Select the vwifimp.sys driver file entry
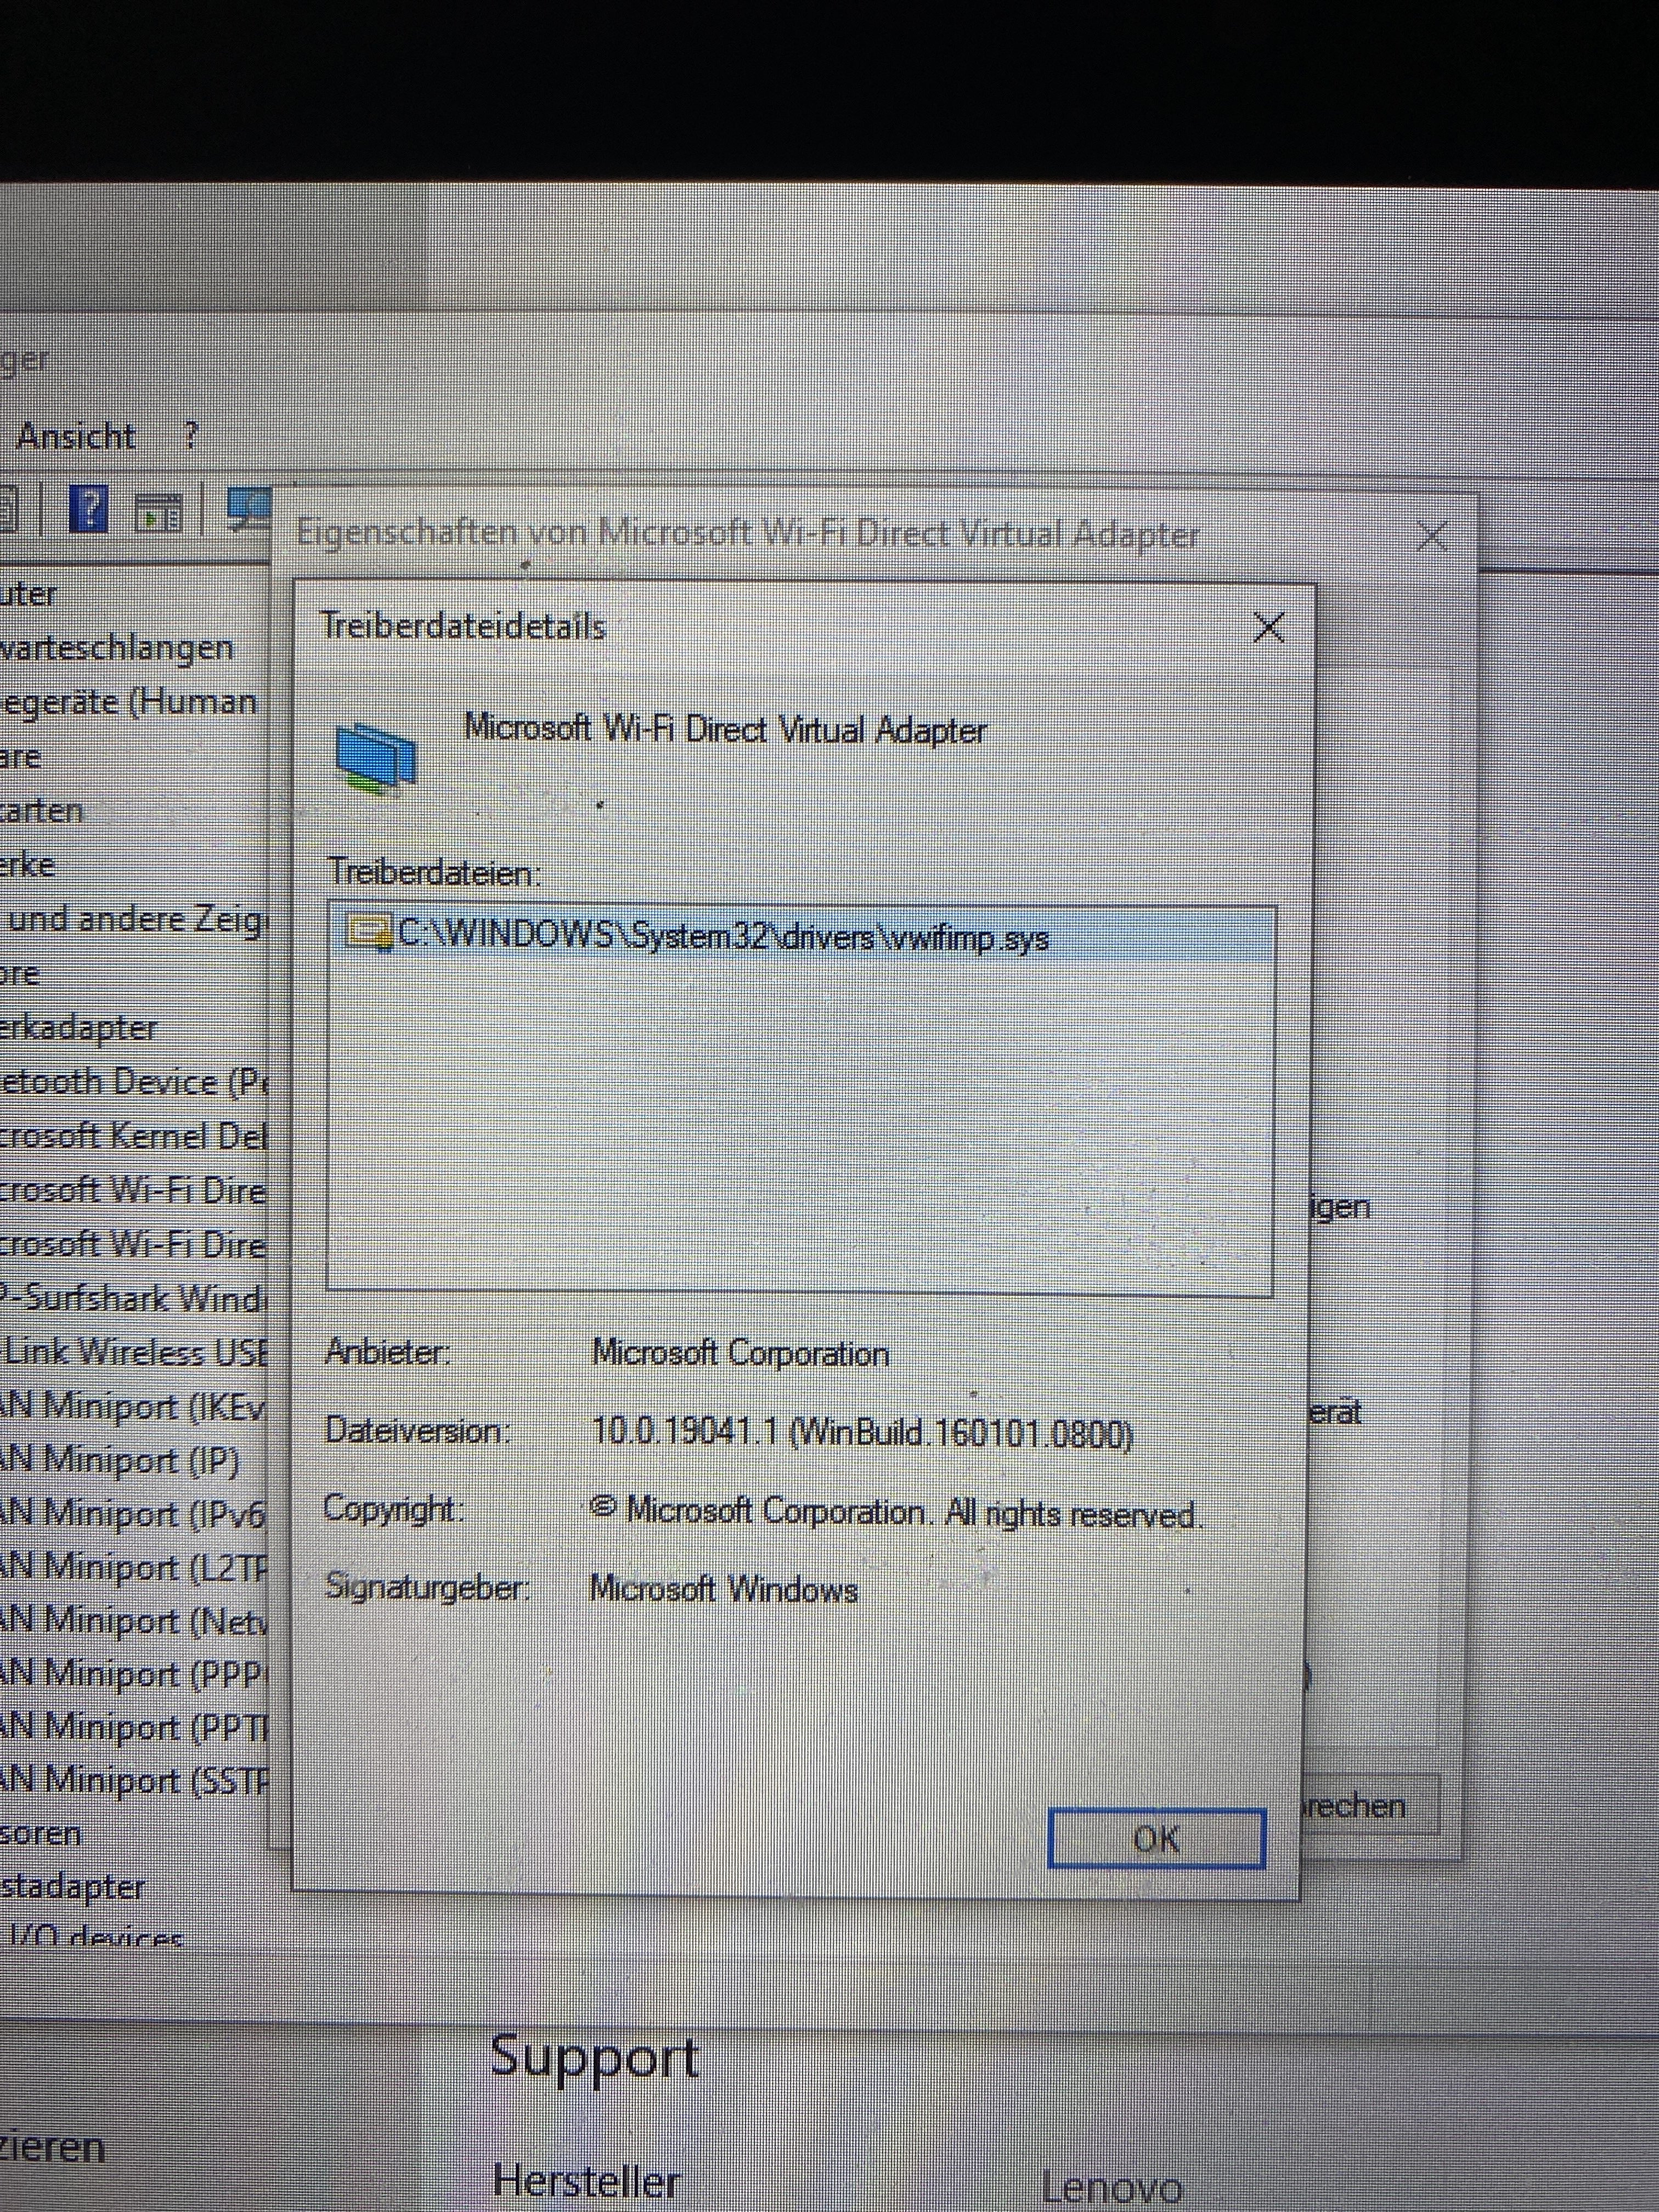 pos(800,936)
